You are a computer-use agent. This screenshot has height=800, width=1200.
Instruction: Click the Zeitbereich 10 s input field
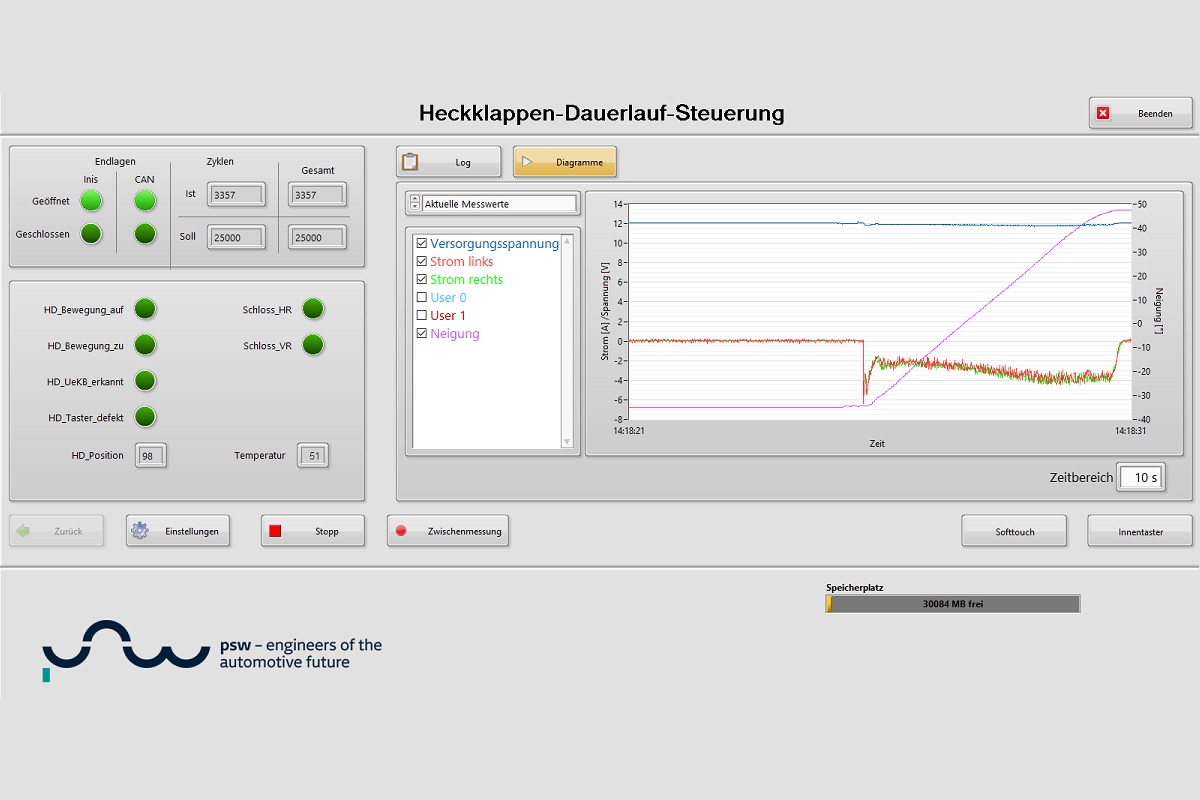click(1140, 478)
